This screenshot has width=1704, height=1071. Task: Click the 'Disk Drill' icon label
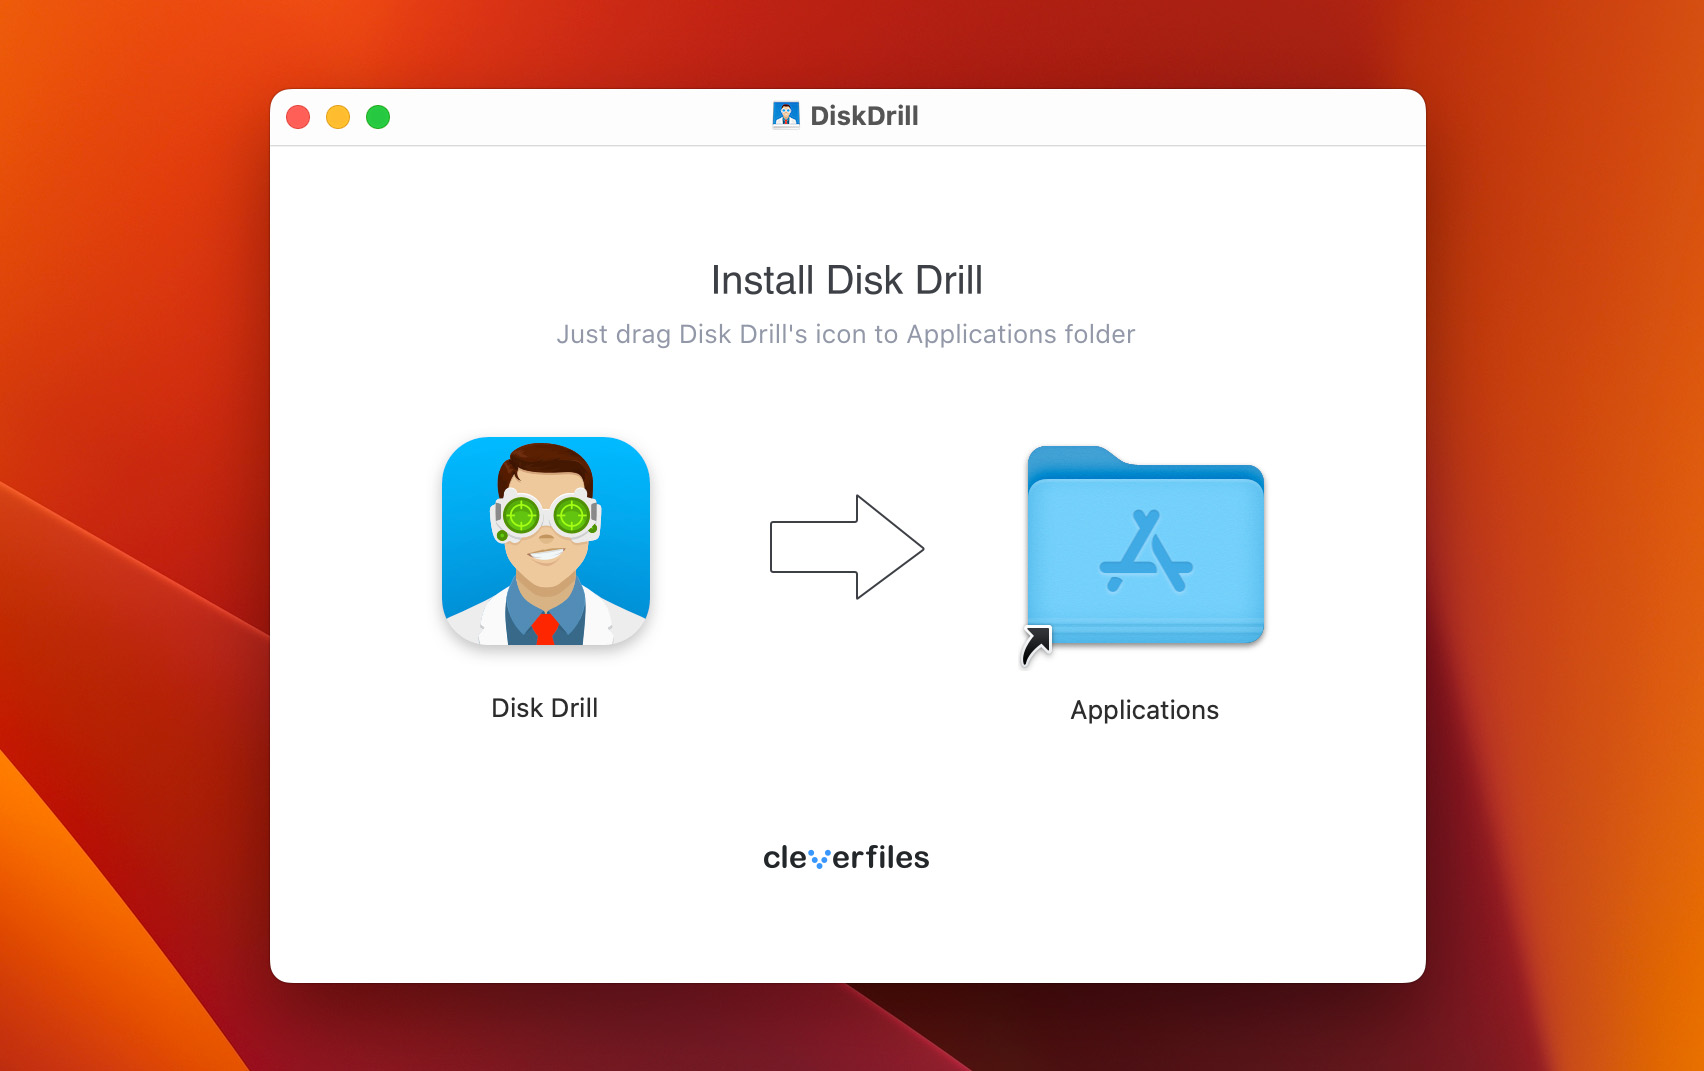click(x=545, y=708)
